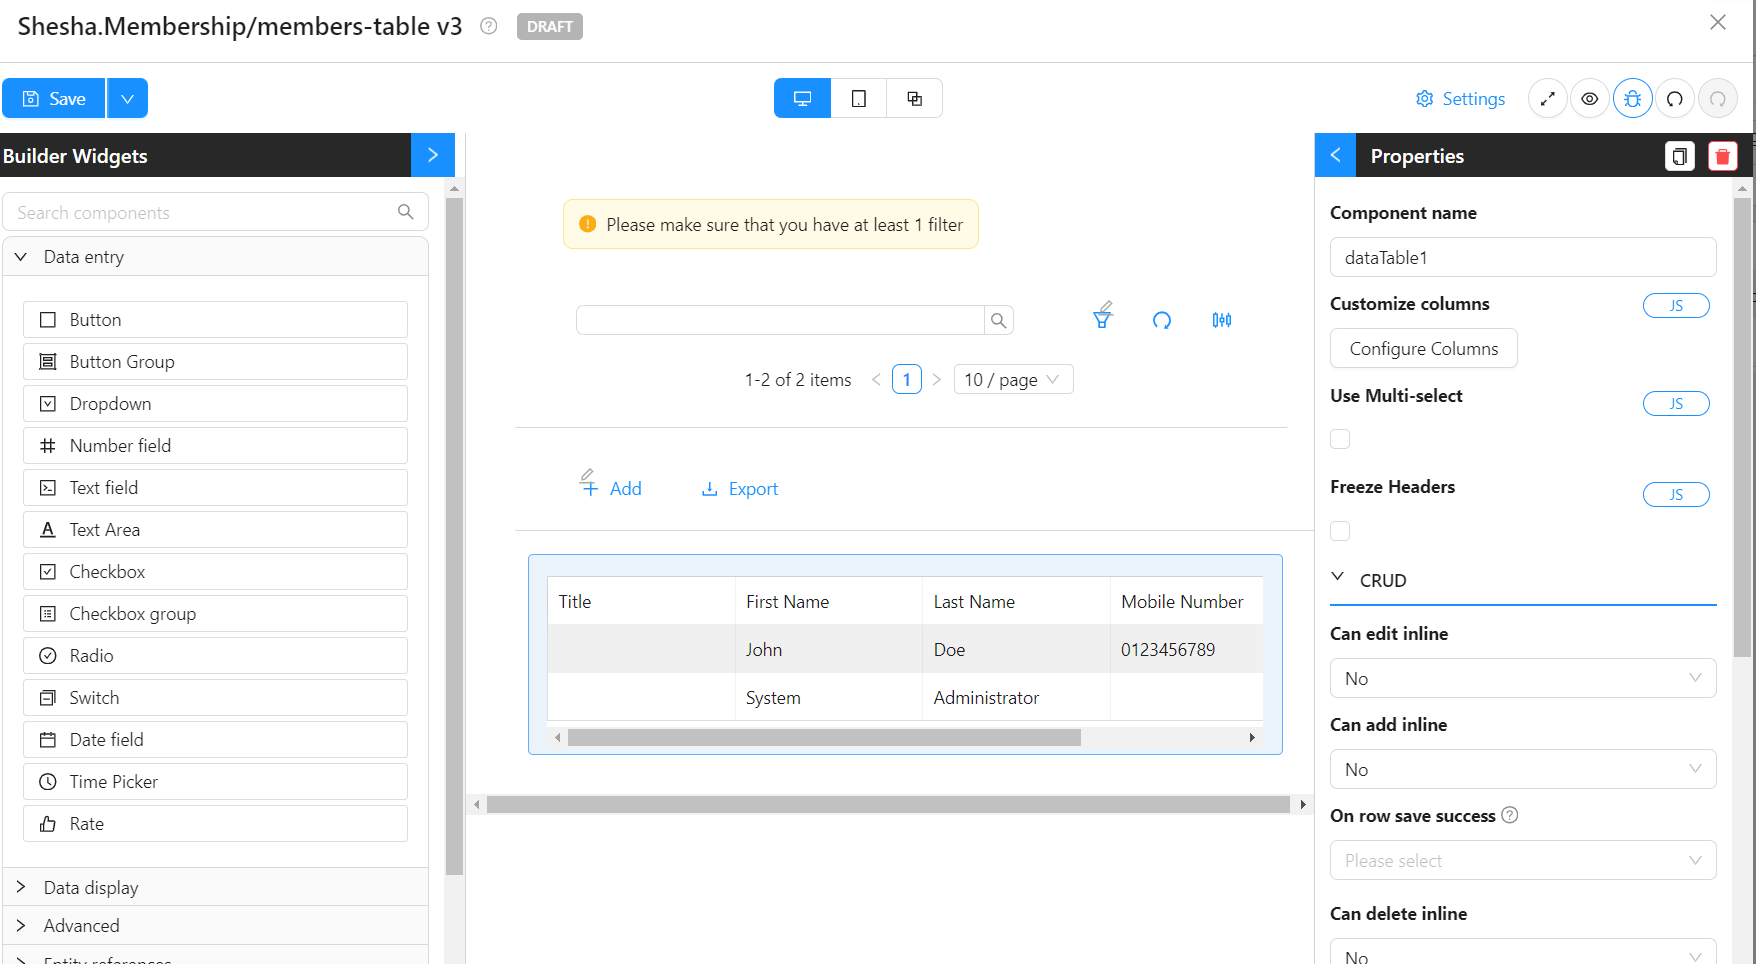Toggle JS mode for Freeze Headers
The width and height of the screenshot is (1756, 964).
point(1676,495)
